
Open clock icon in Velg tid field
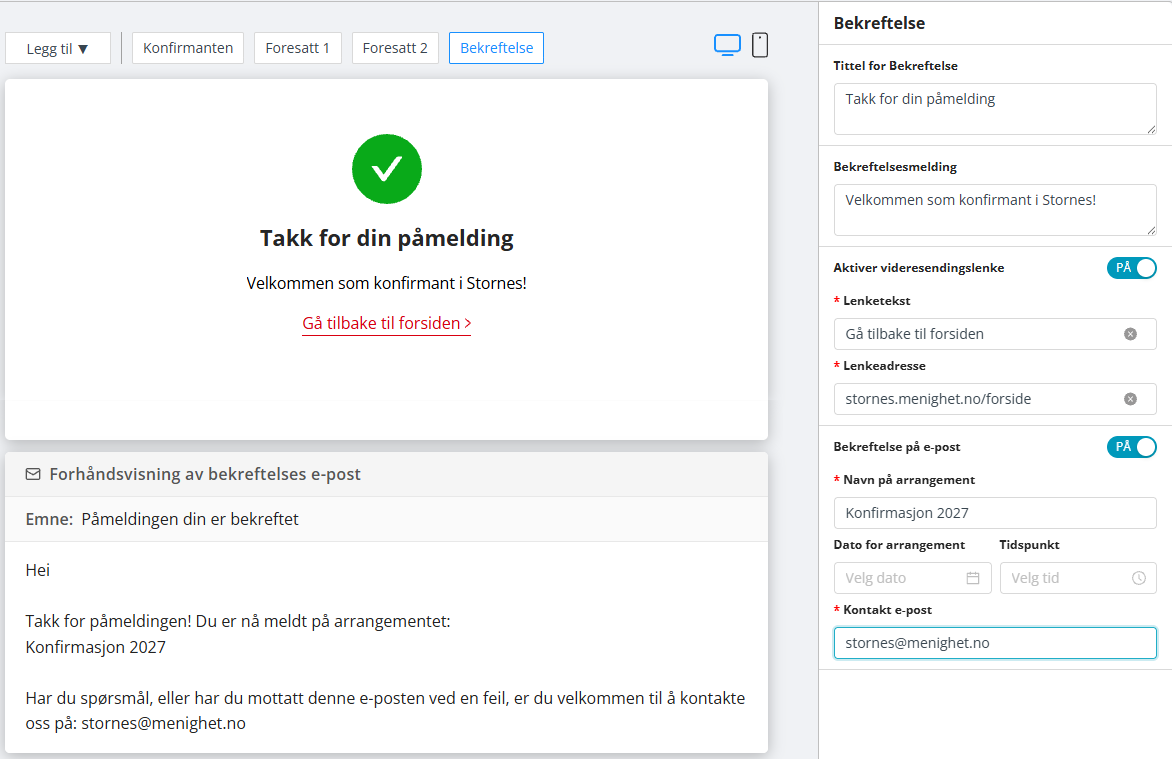coord(1138,578)
